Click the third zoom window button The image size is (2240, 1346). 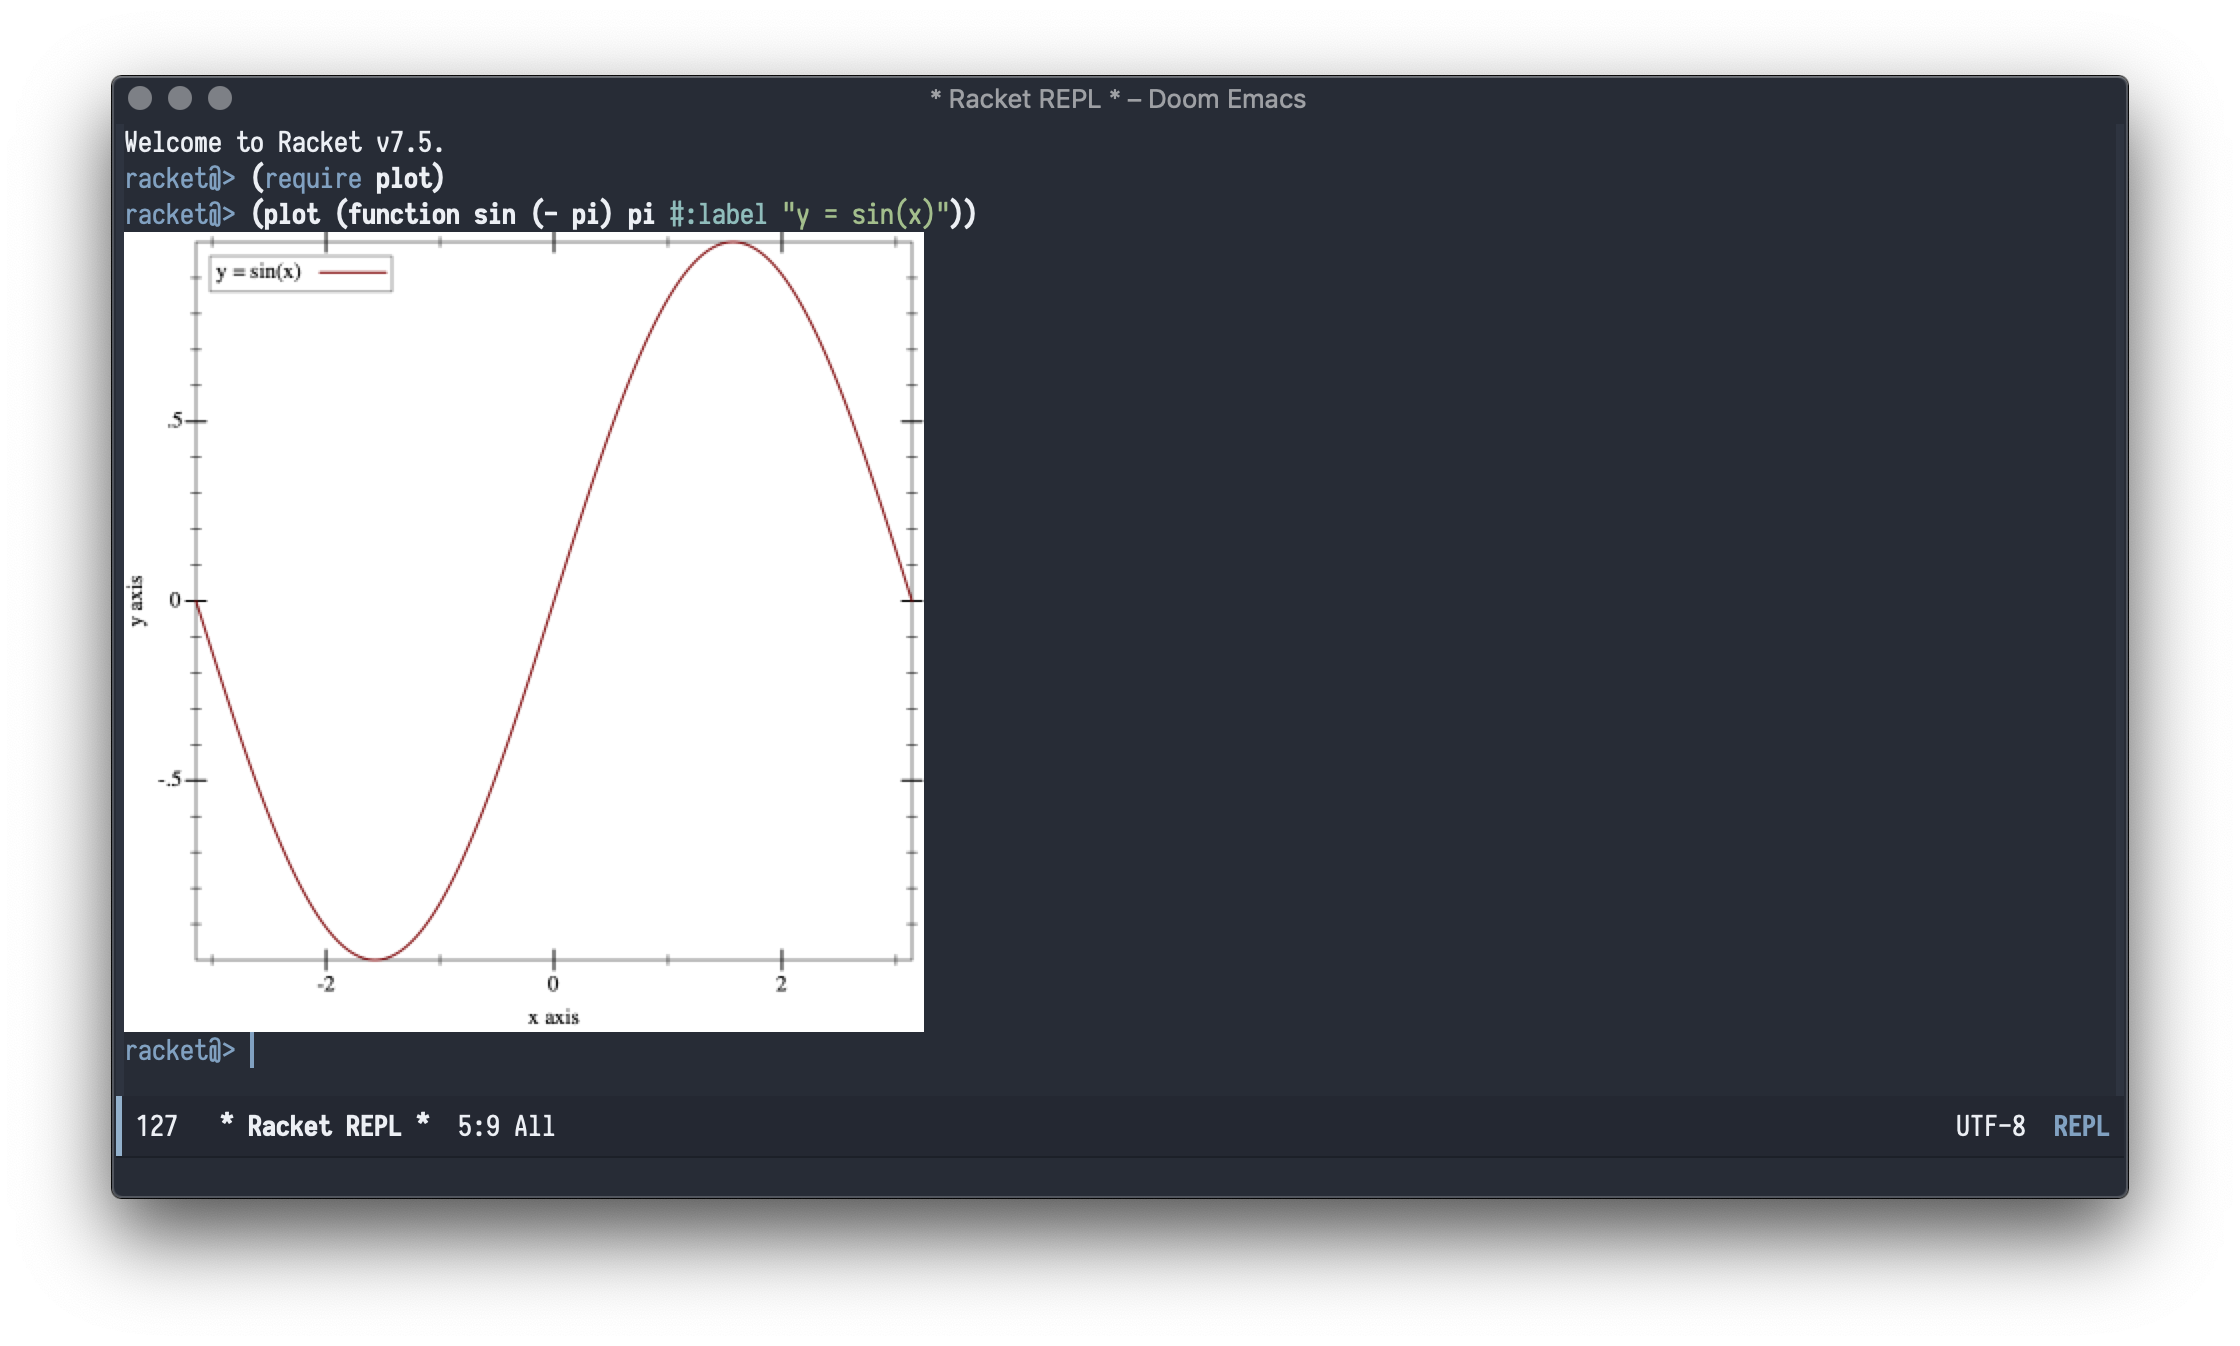[x=220, y=98]
